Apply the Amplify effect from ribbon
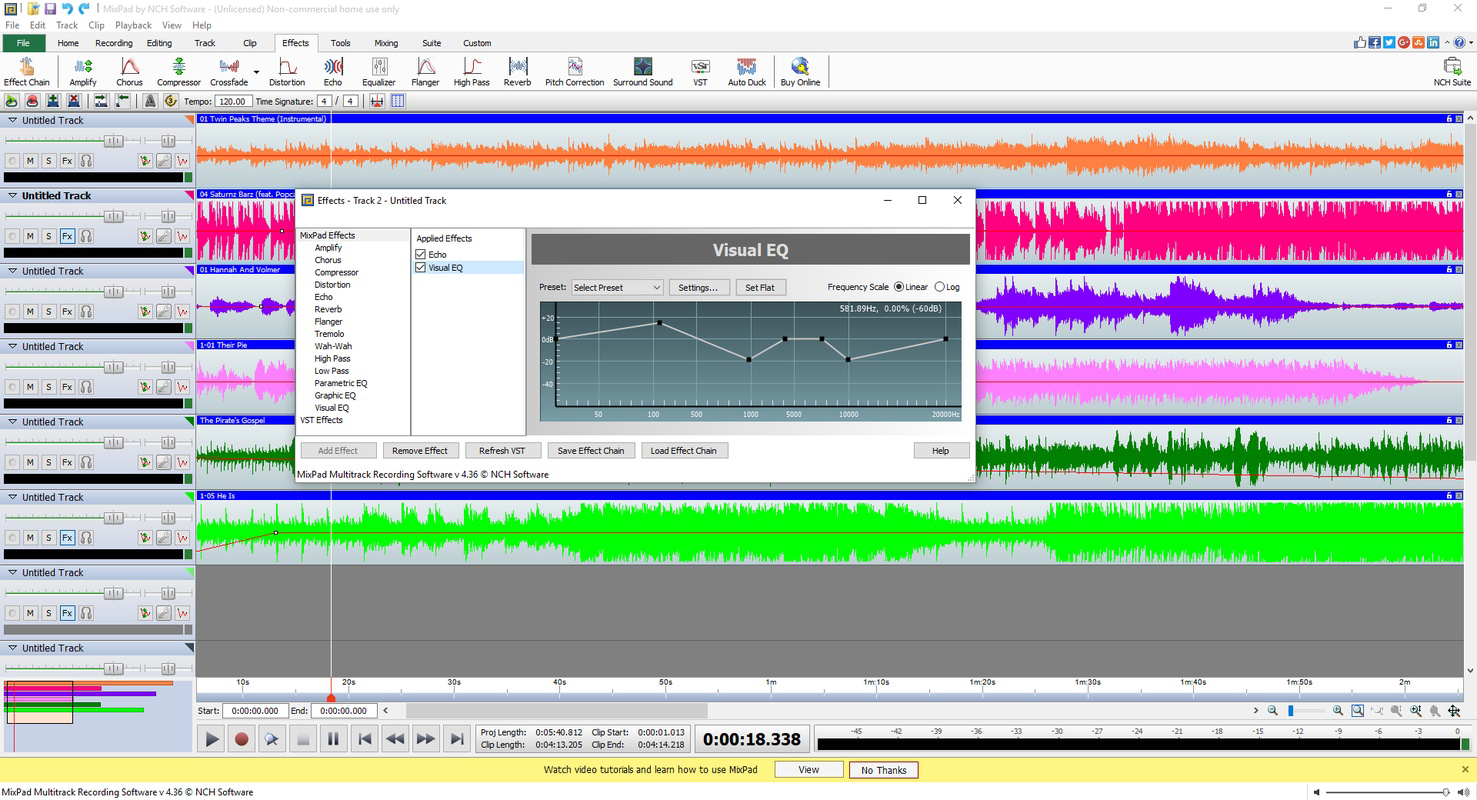The width and height of the screenshot is (1477, 800). tap(82, 71)
